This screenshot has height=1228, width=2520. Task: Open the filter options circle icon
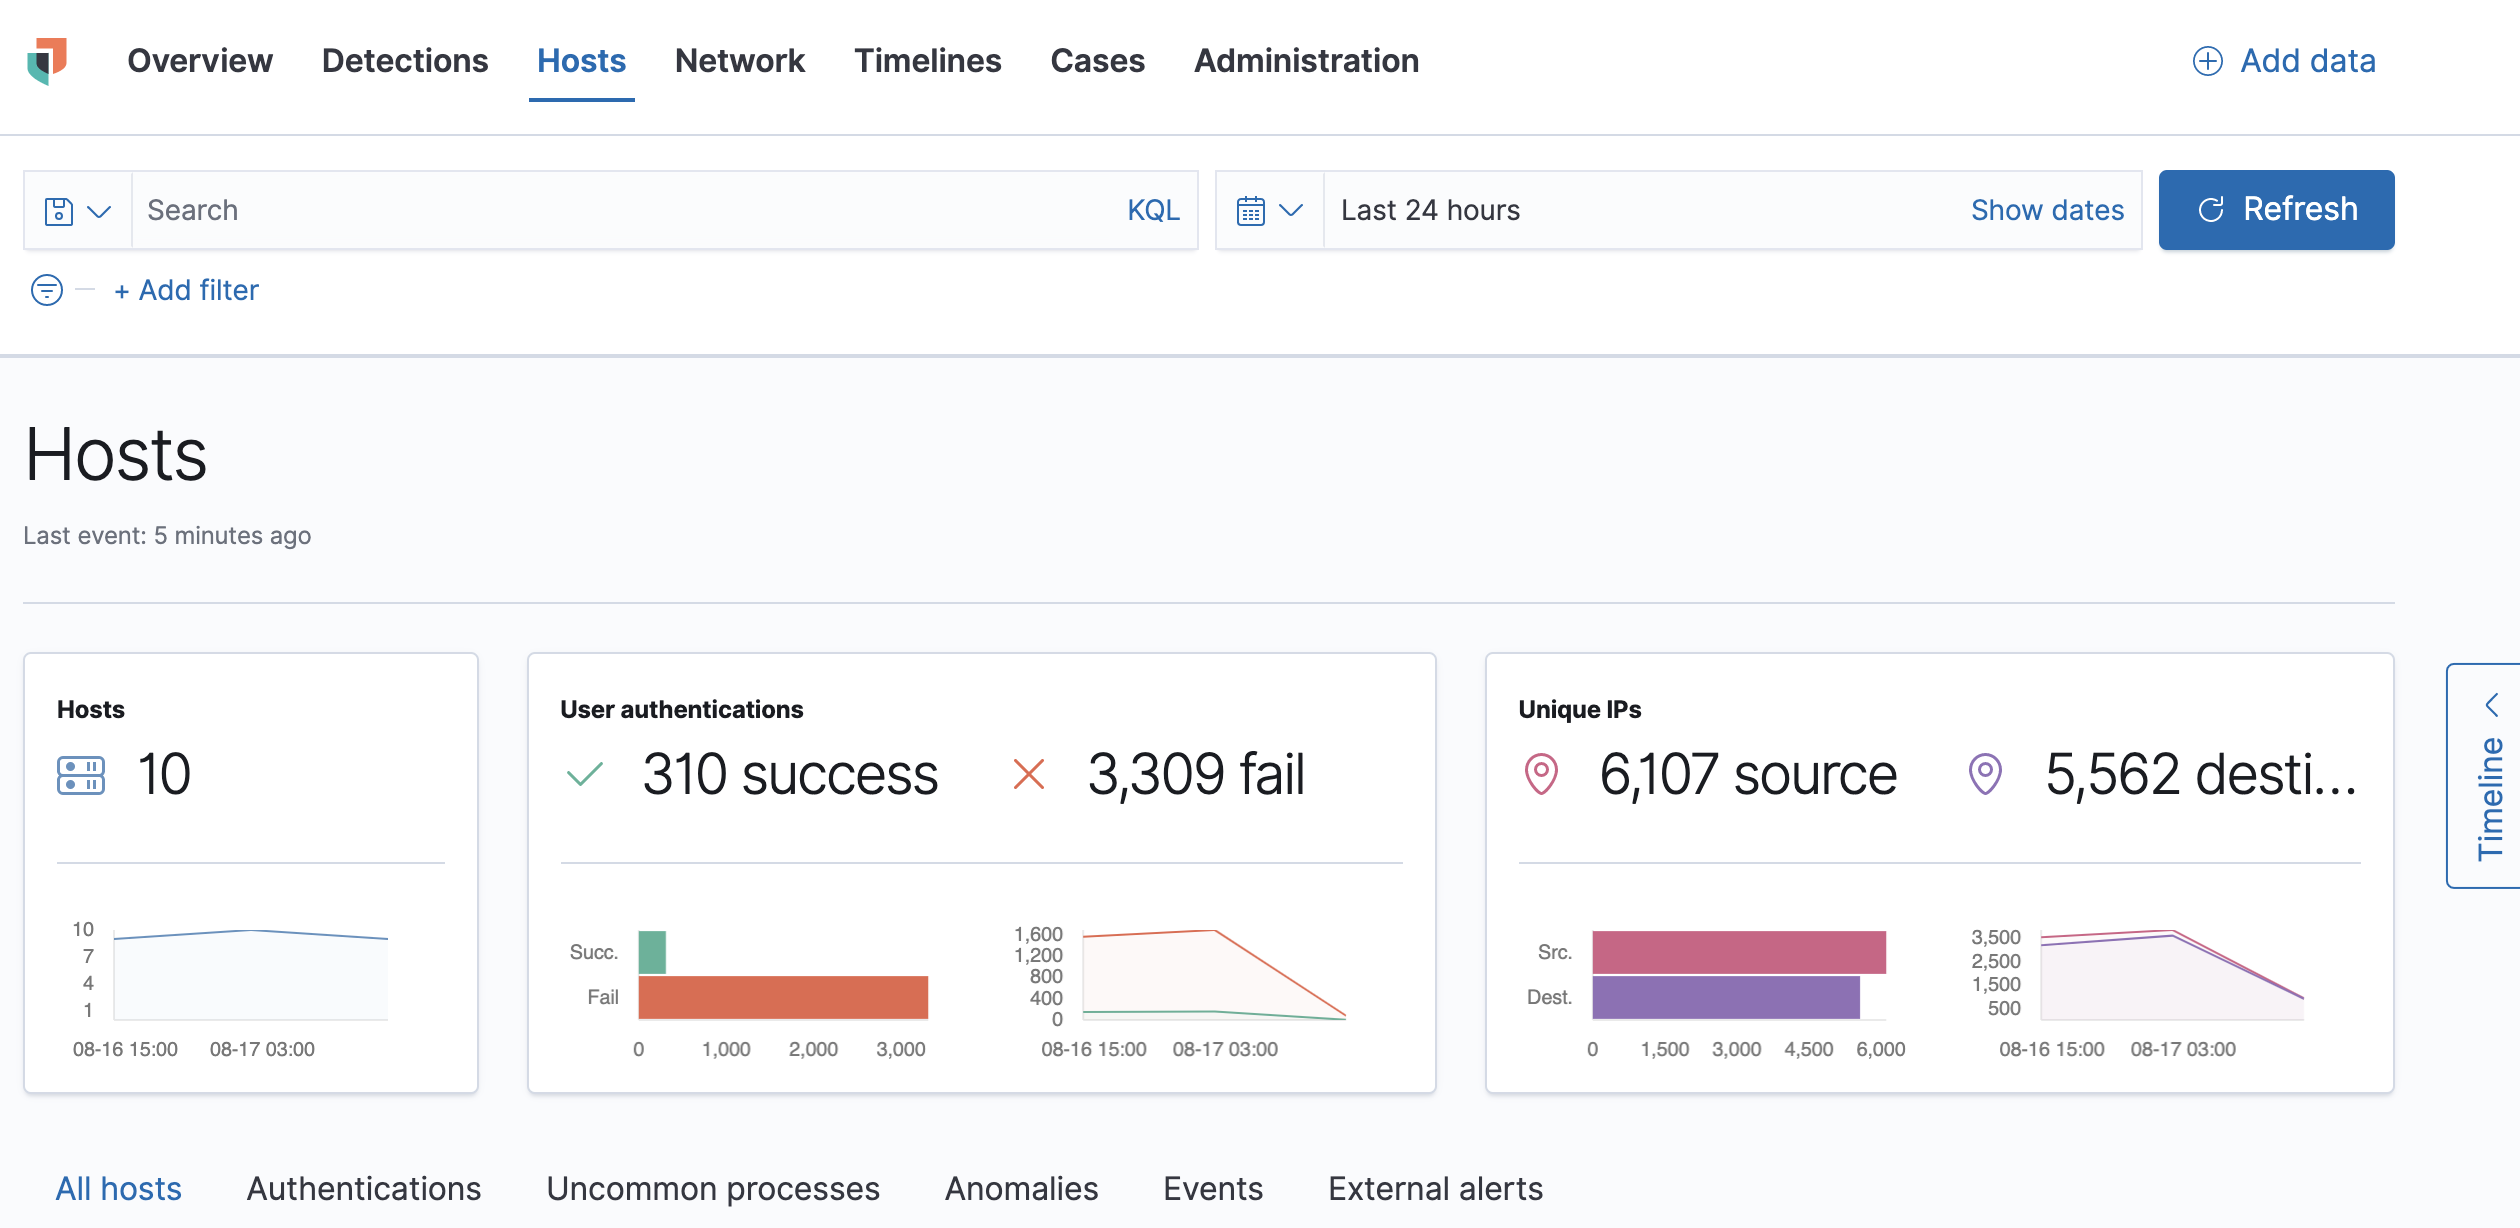47,290
